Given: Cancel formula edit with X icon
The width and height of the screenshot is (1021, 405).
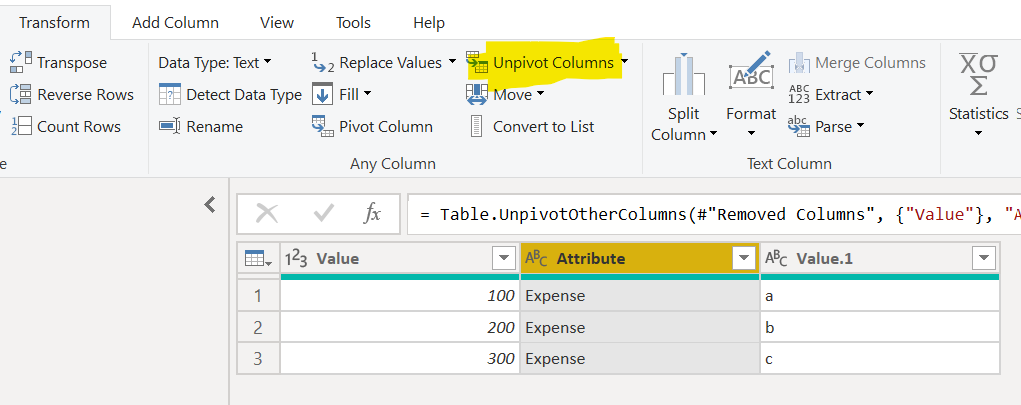Looking at the screenshot, I should (267, 213).
